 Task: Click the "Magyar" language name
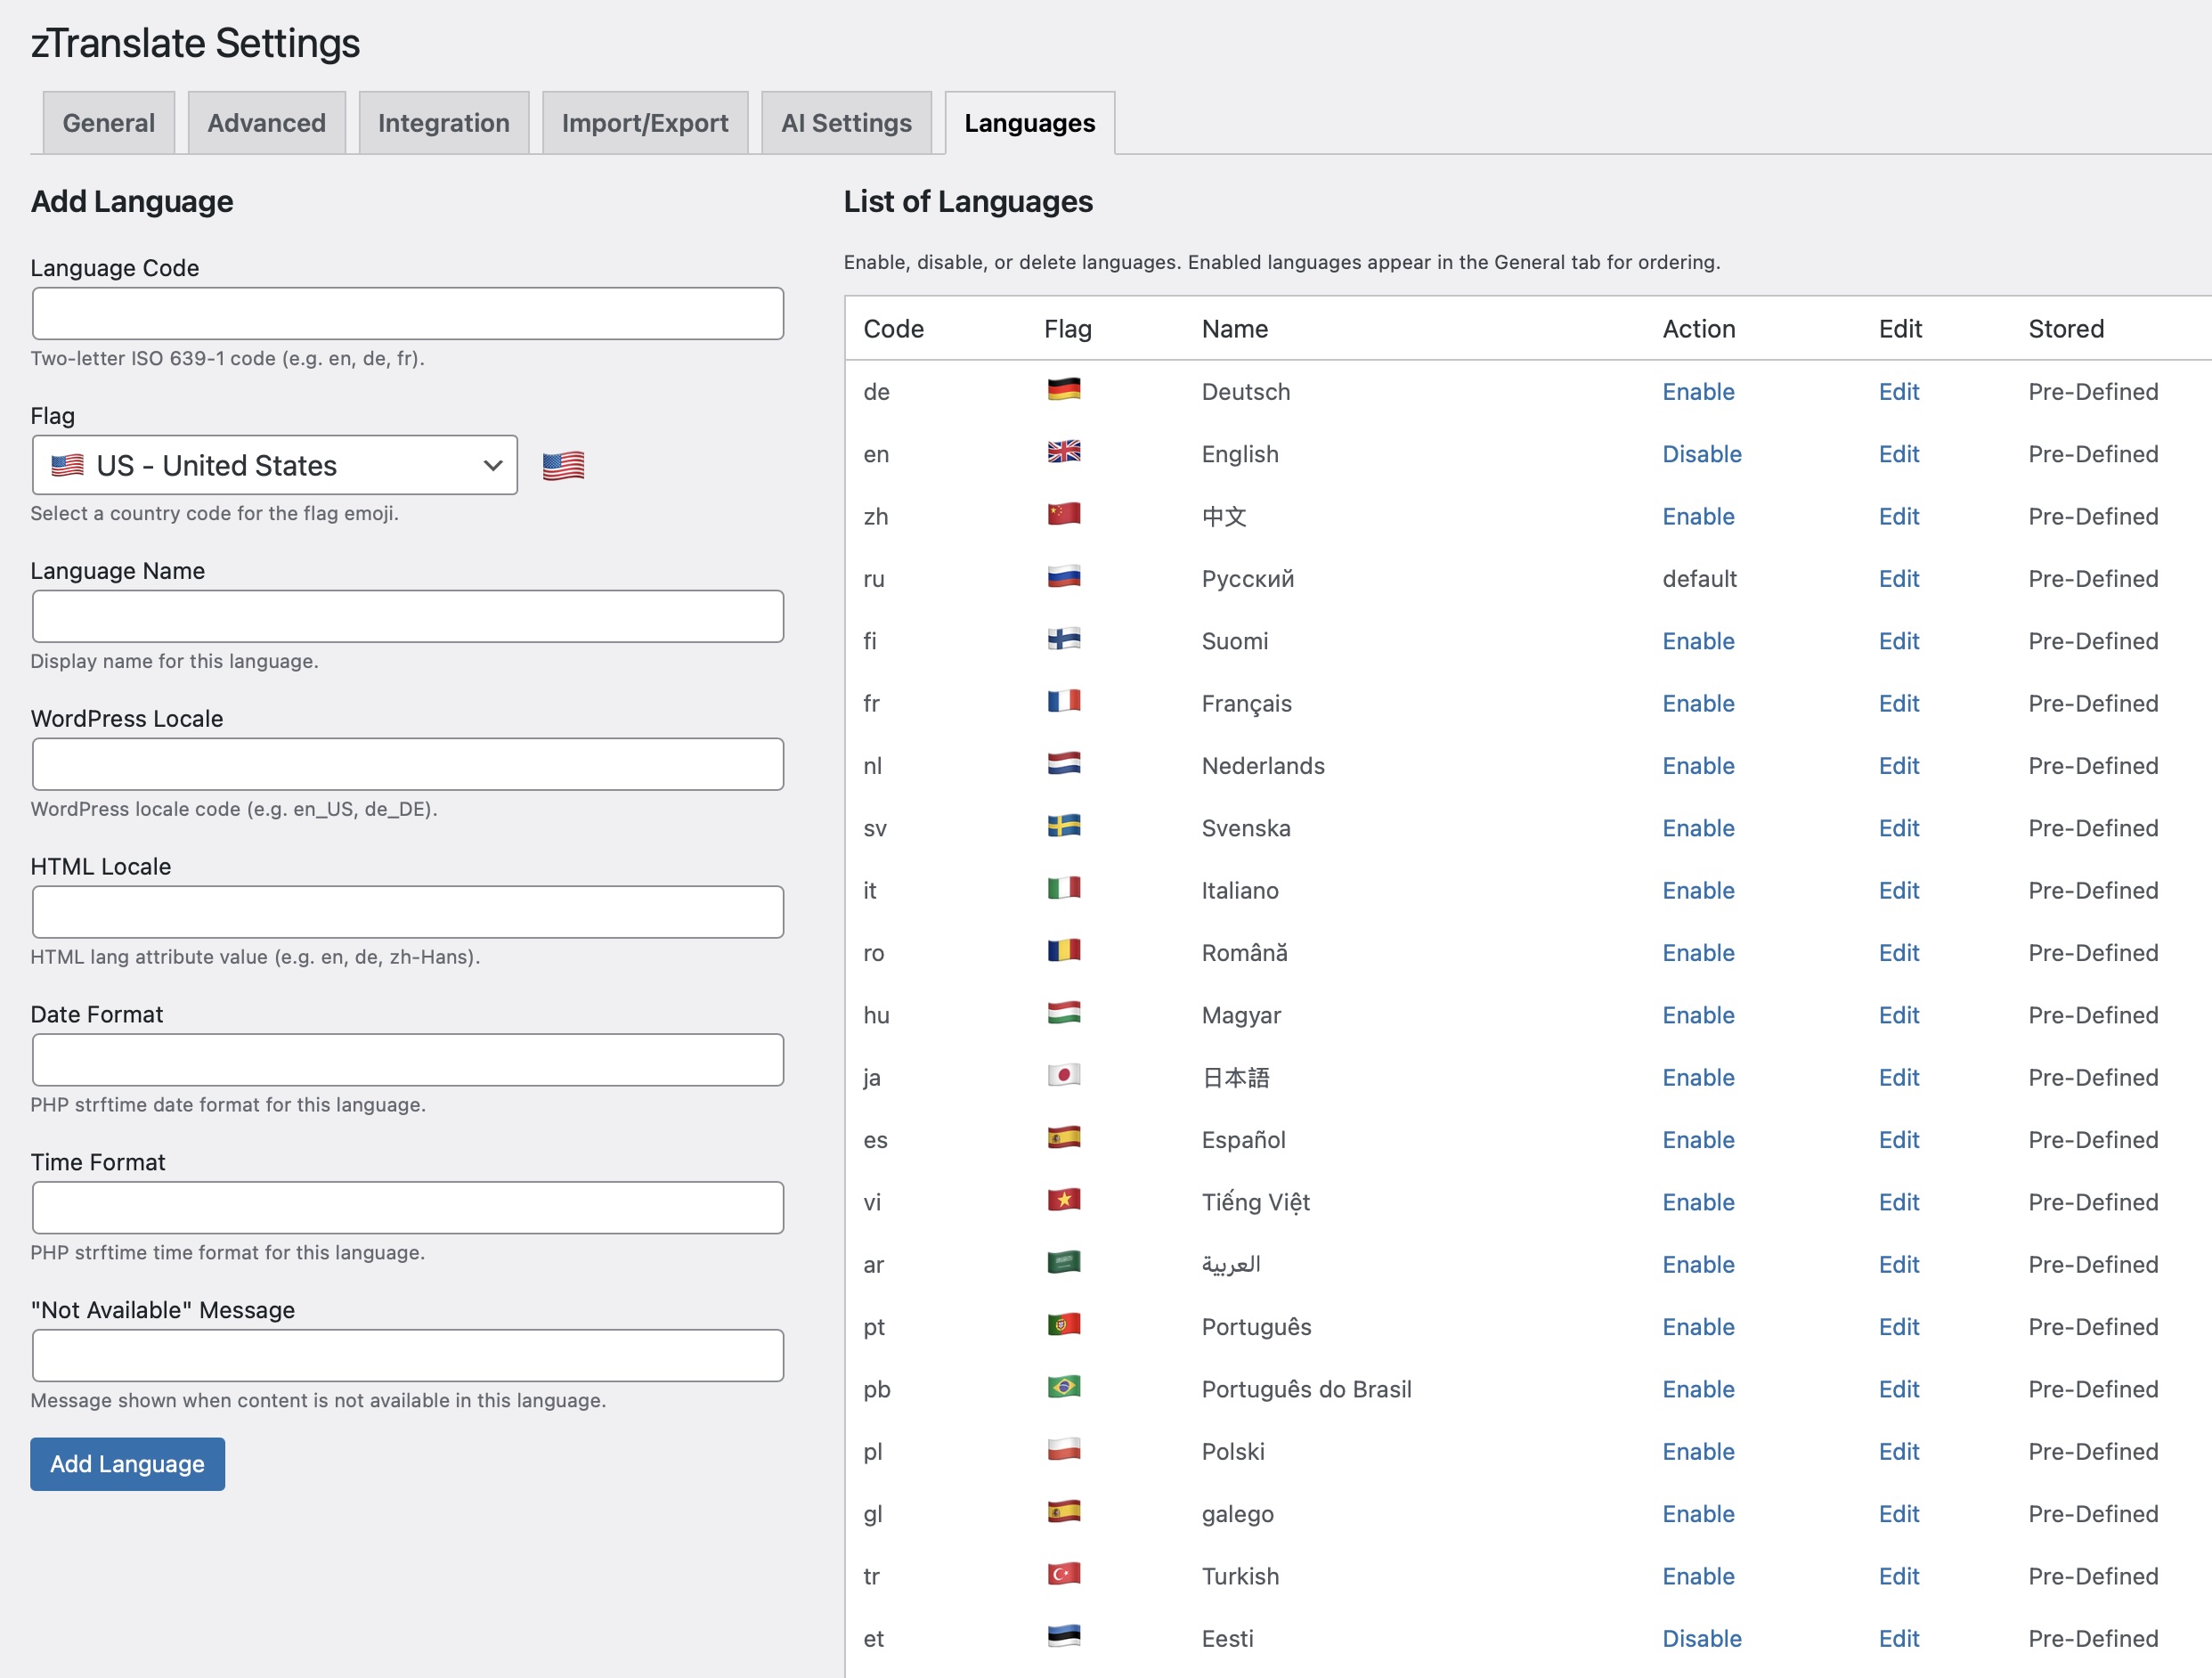pyautogui.click(x=1241, y=1015)
